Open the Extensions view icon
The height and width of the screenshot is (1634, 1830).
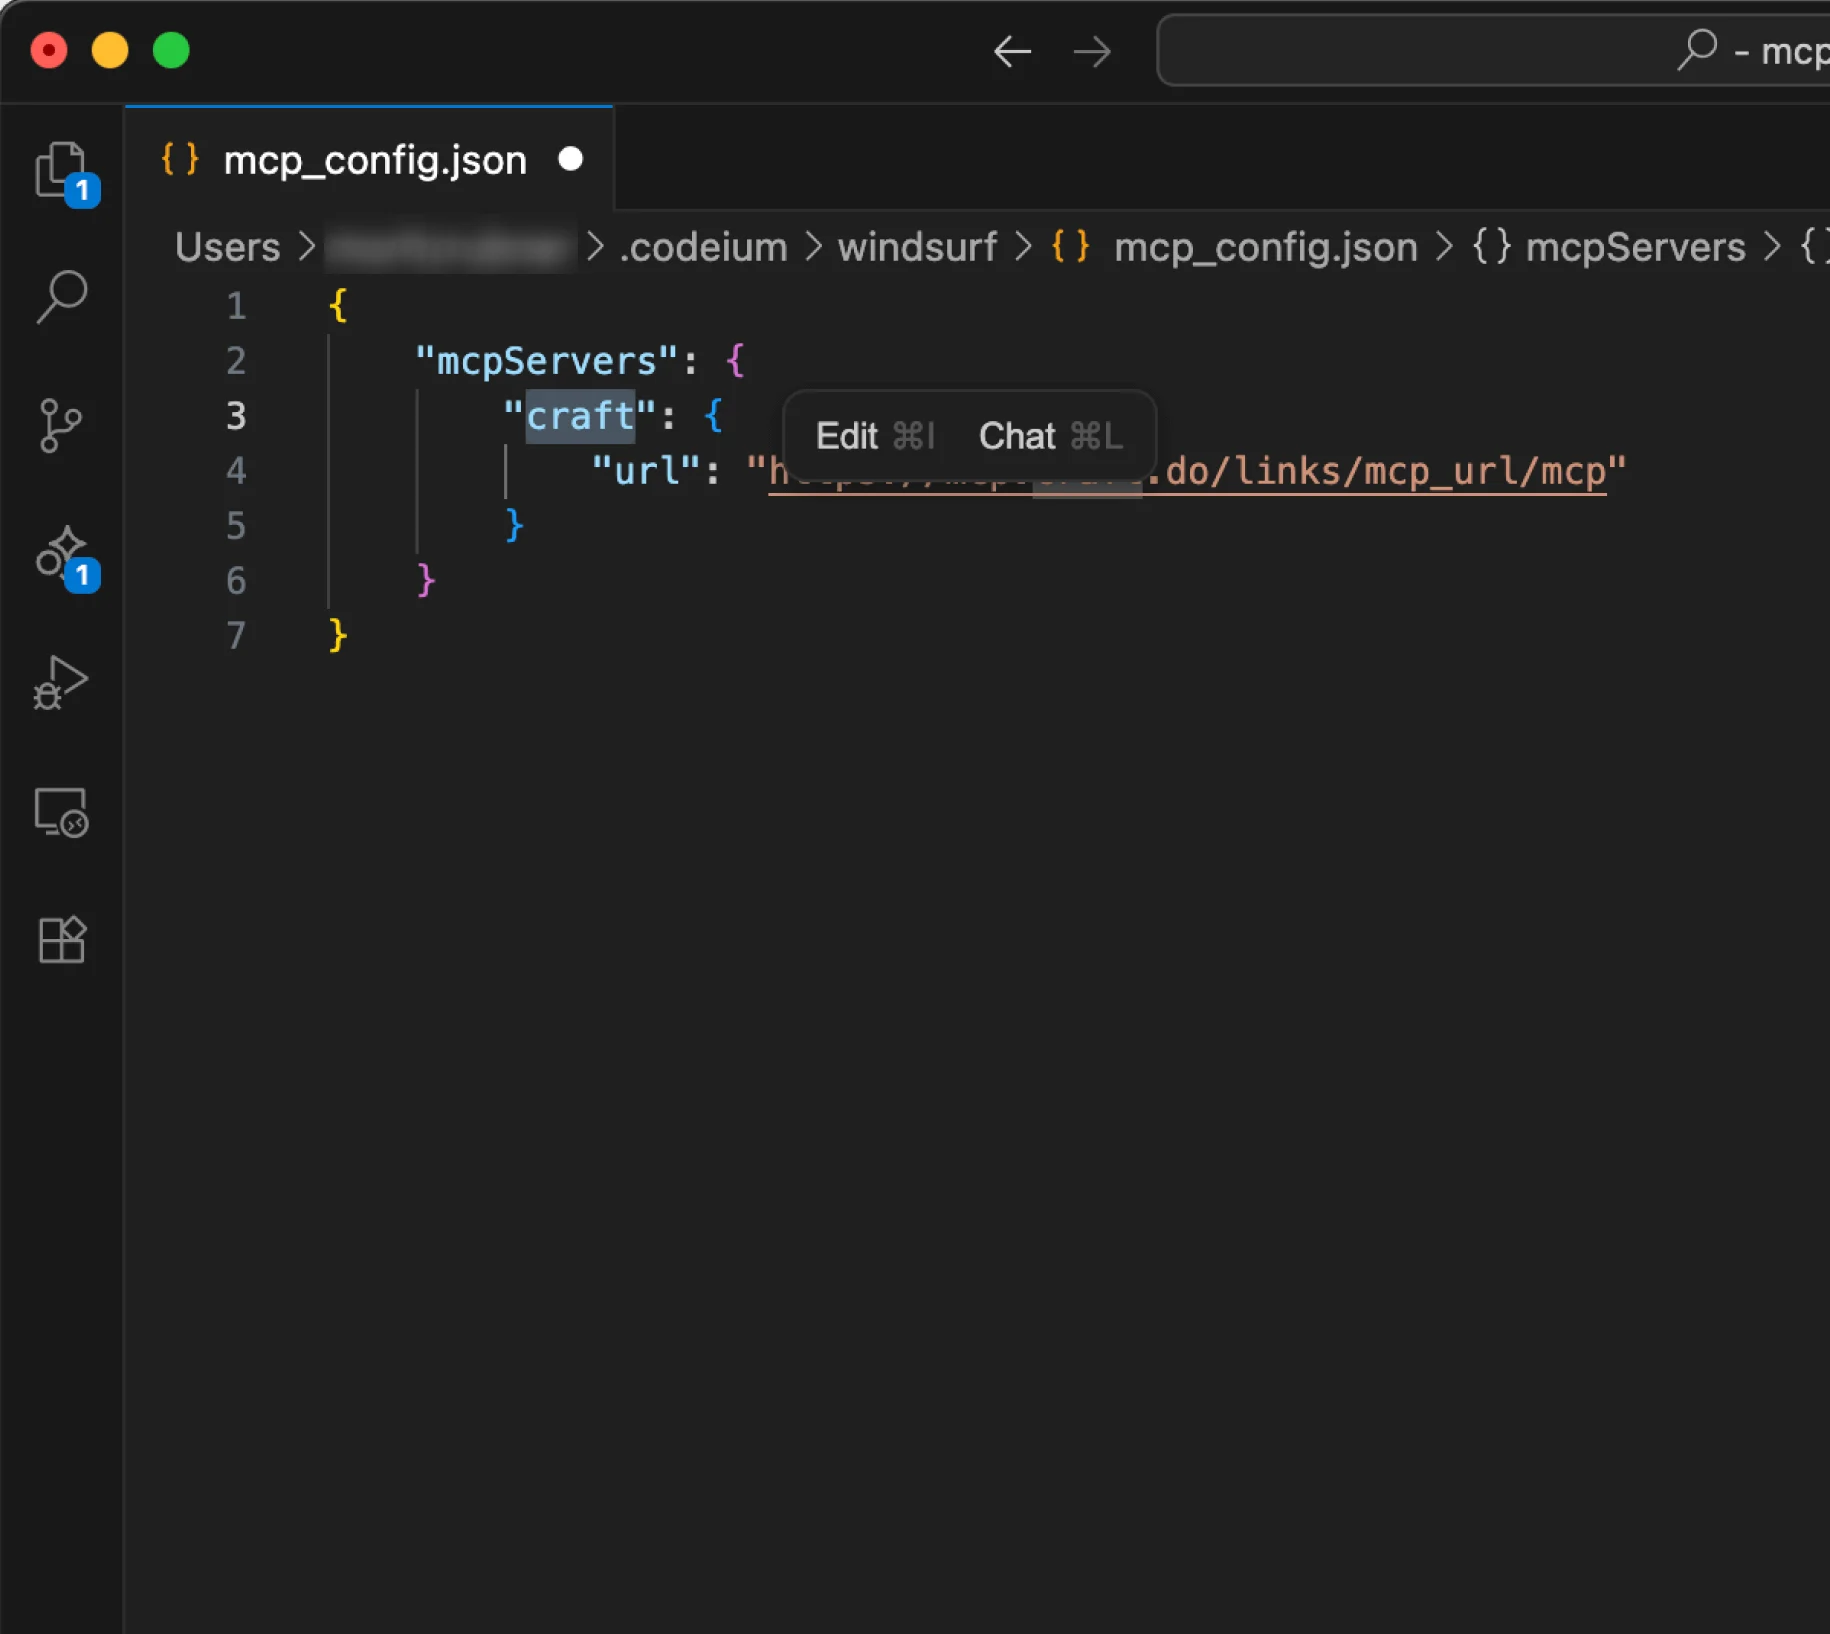click(62, 940)
